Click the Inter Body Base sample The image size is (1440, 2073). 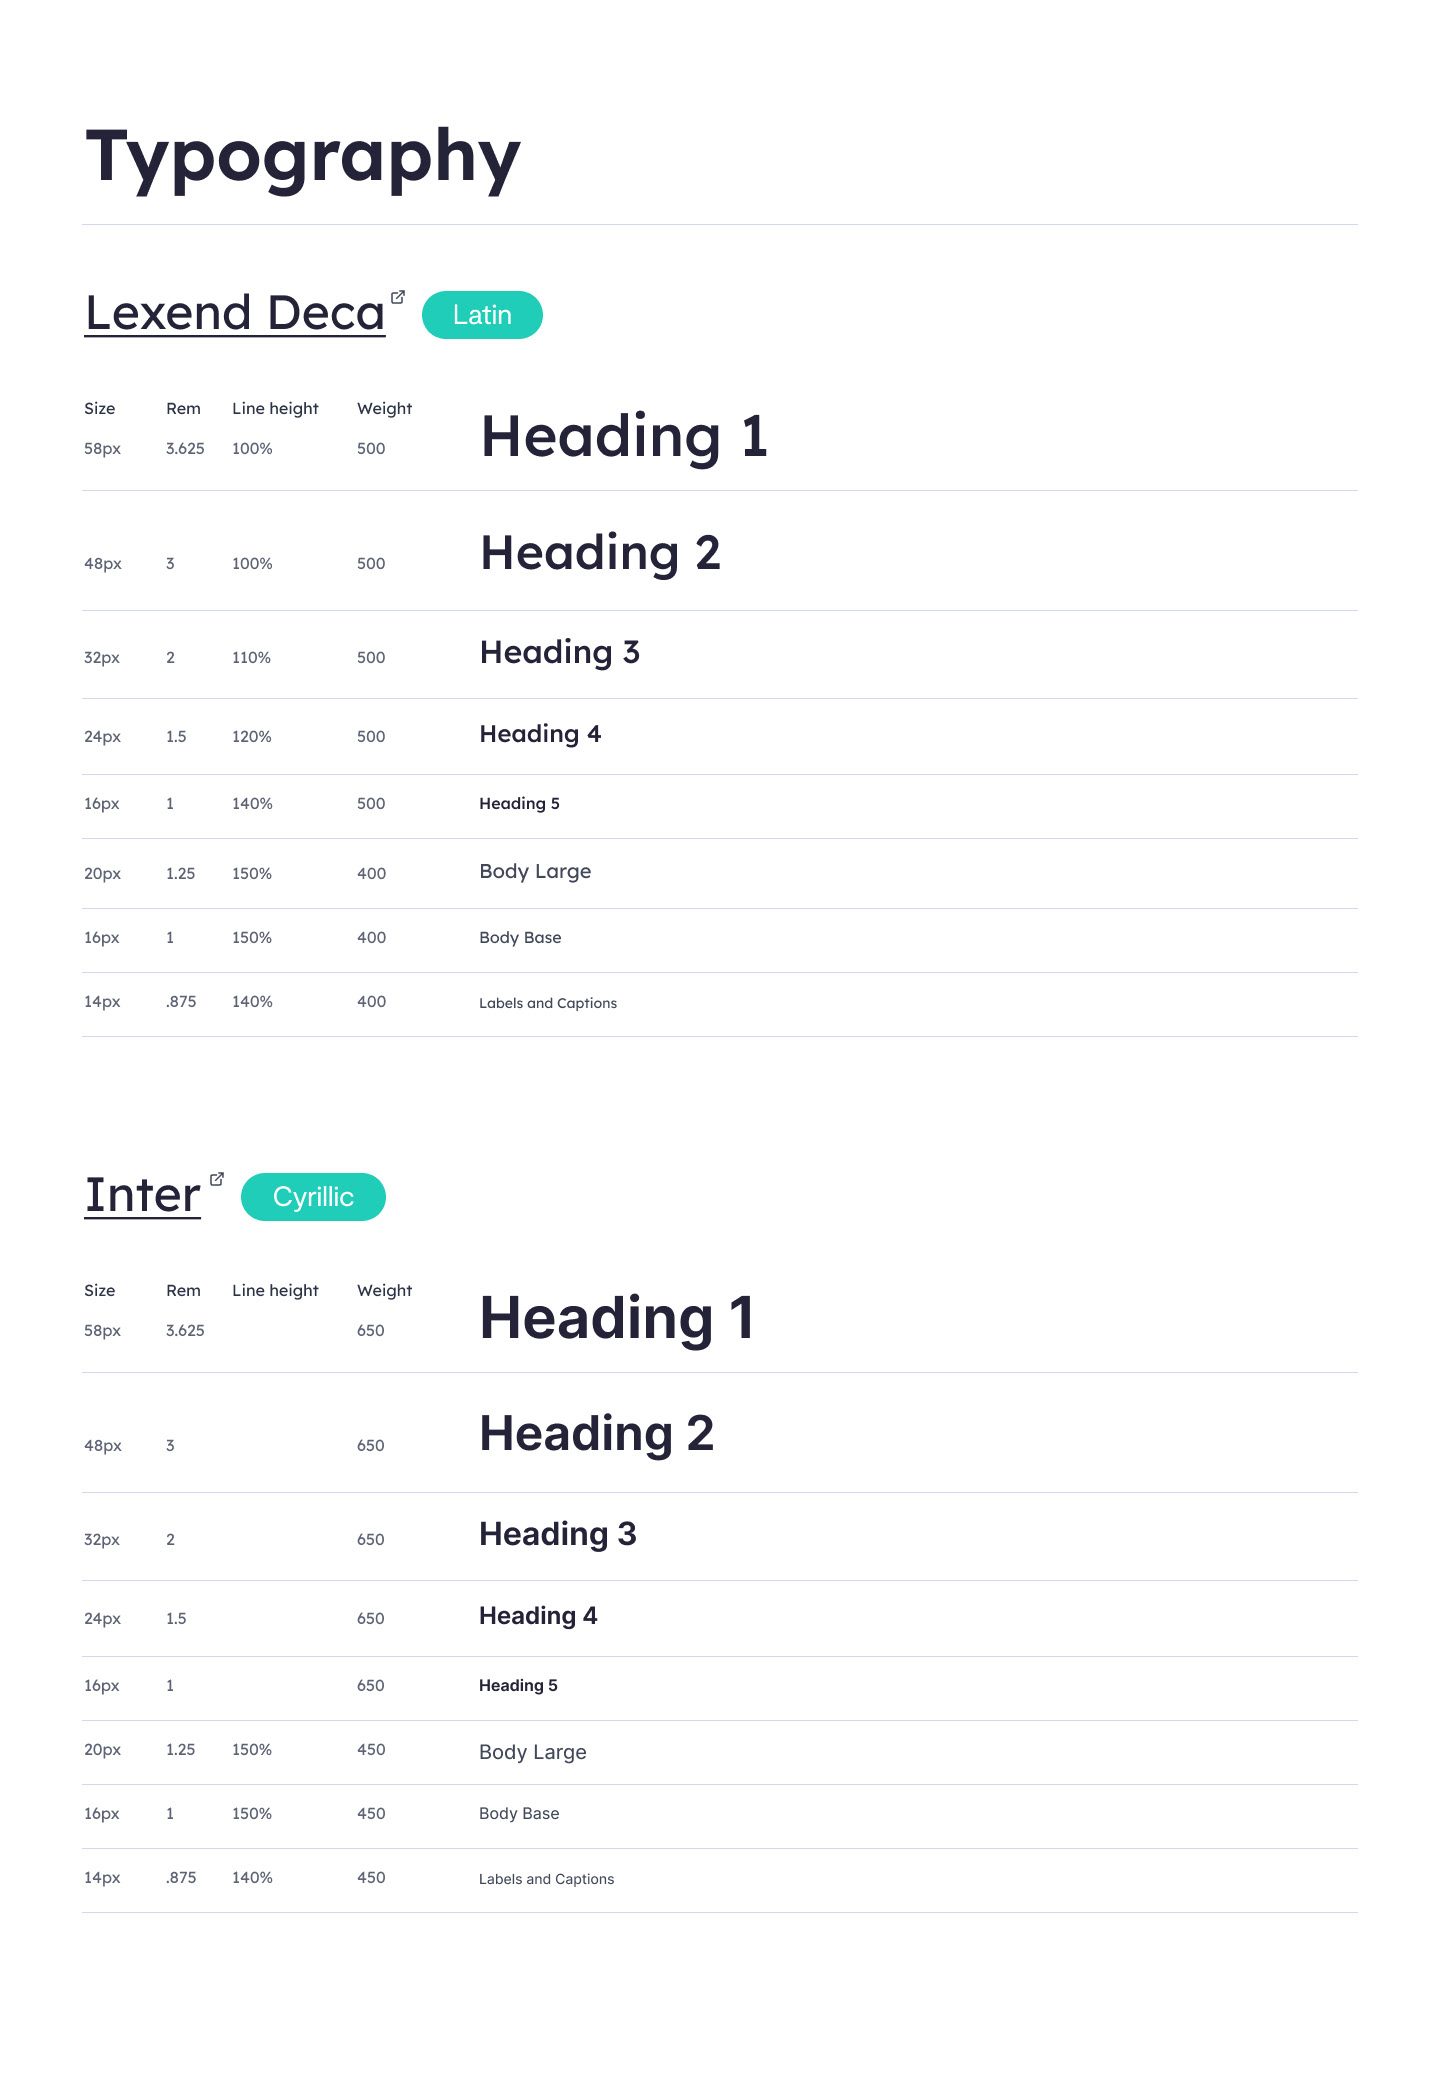coord(519,1814)
